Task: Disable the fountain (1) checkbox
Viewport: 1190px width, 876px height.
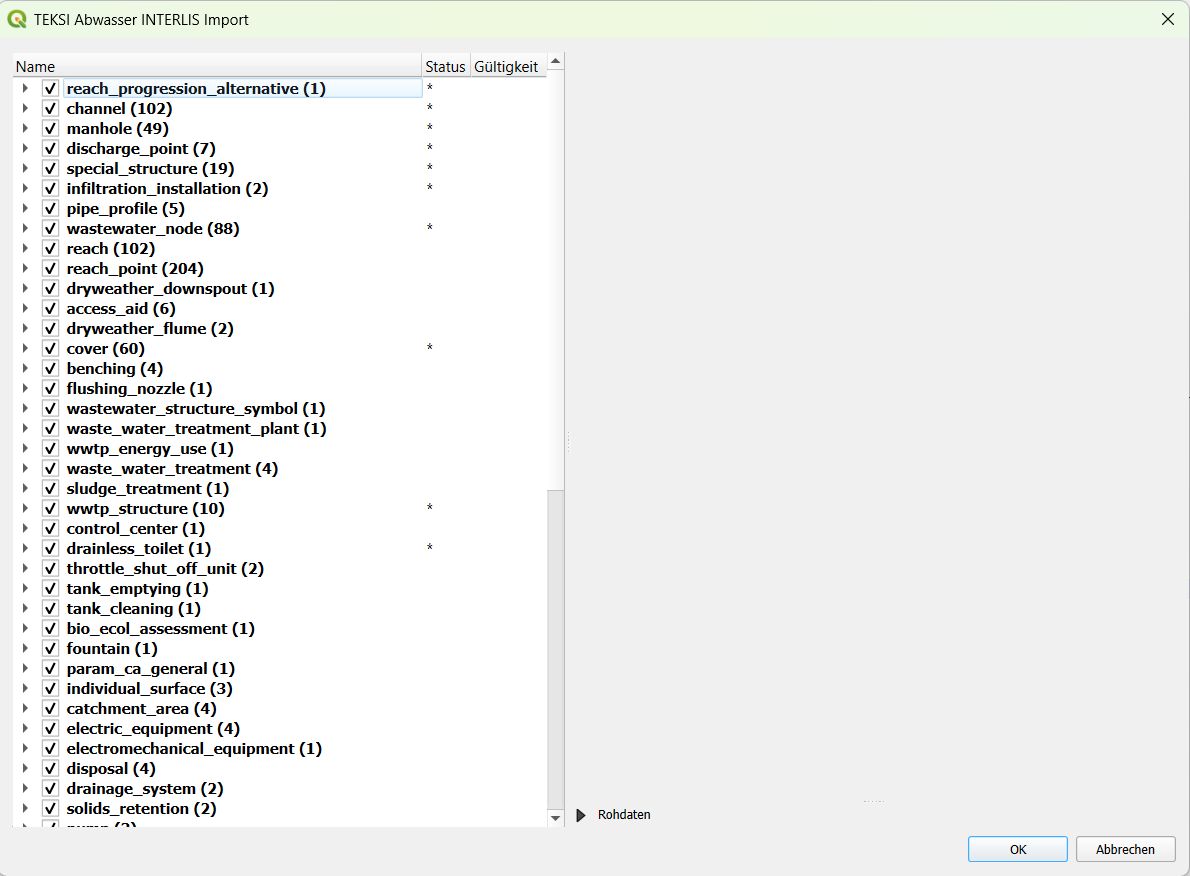Action: click(50, 648)
